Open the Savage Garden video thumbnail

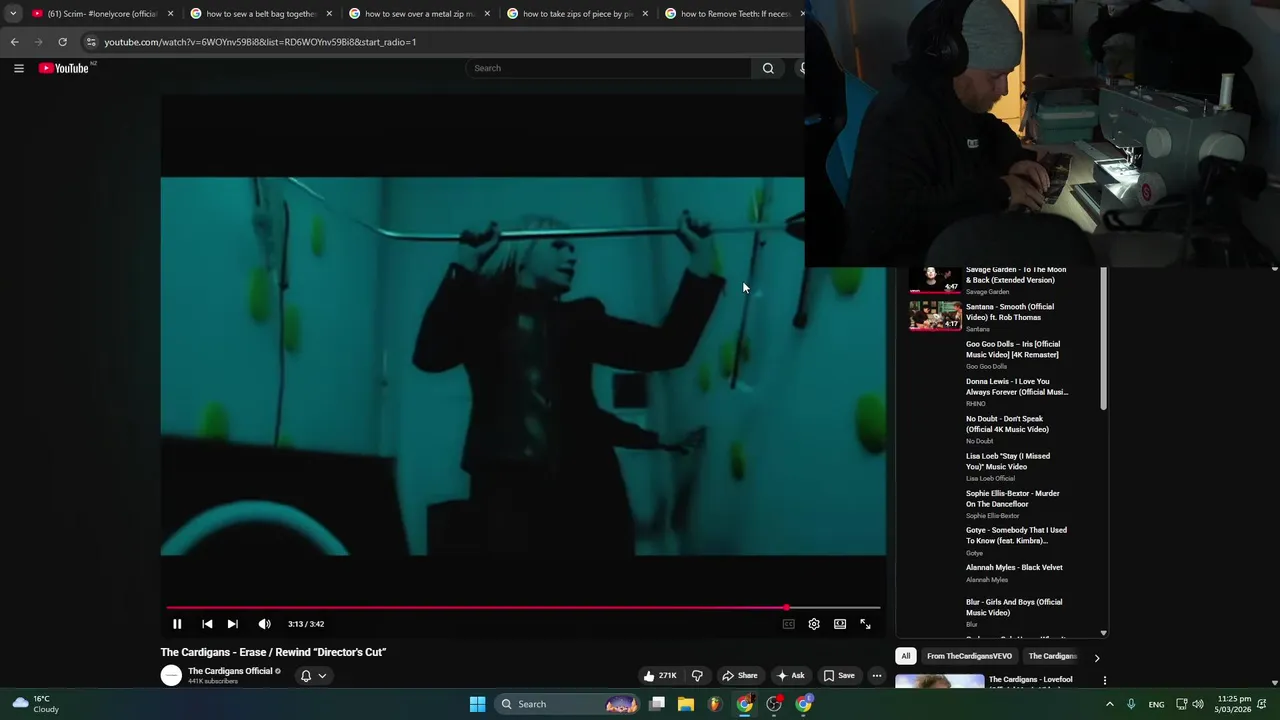[x=935, y=279]
